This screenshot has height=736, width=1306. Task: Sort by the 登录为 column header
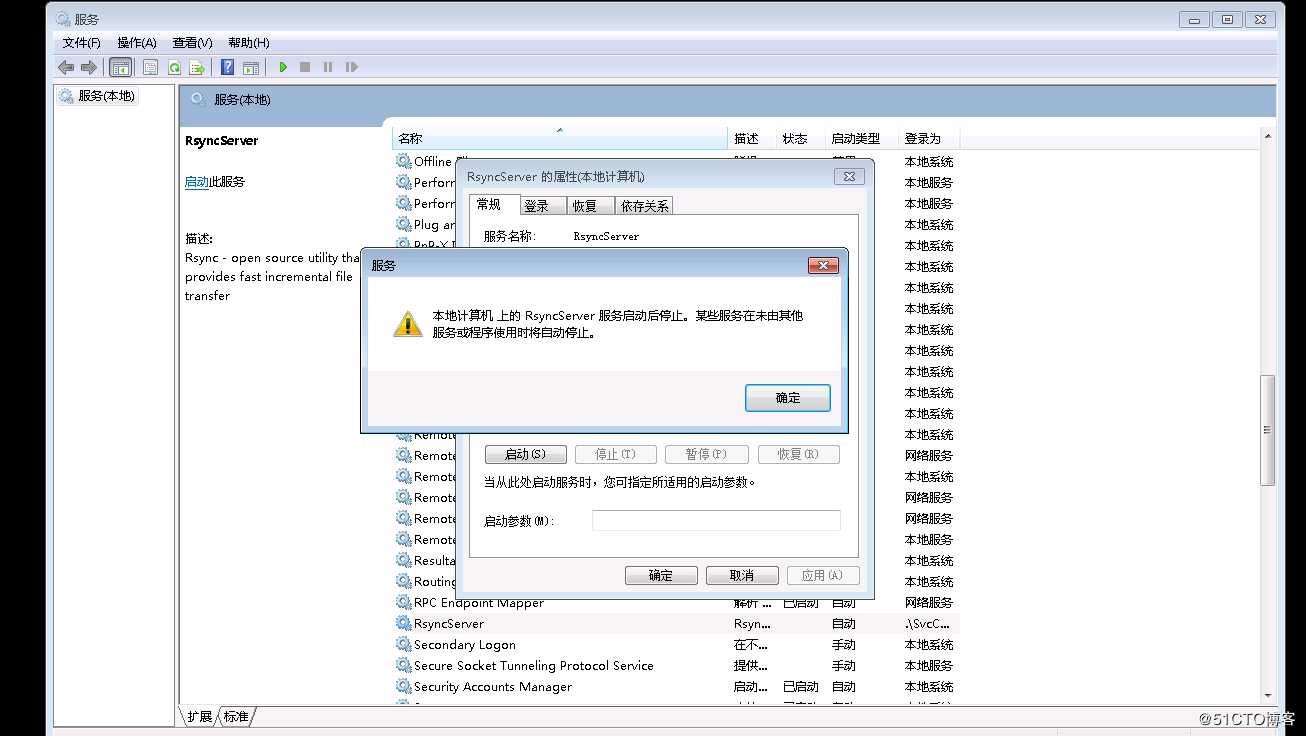point(928,139)
